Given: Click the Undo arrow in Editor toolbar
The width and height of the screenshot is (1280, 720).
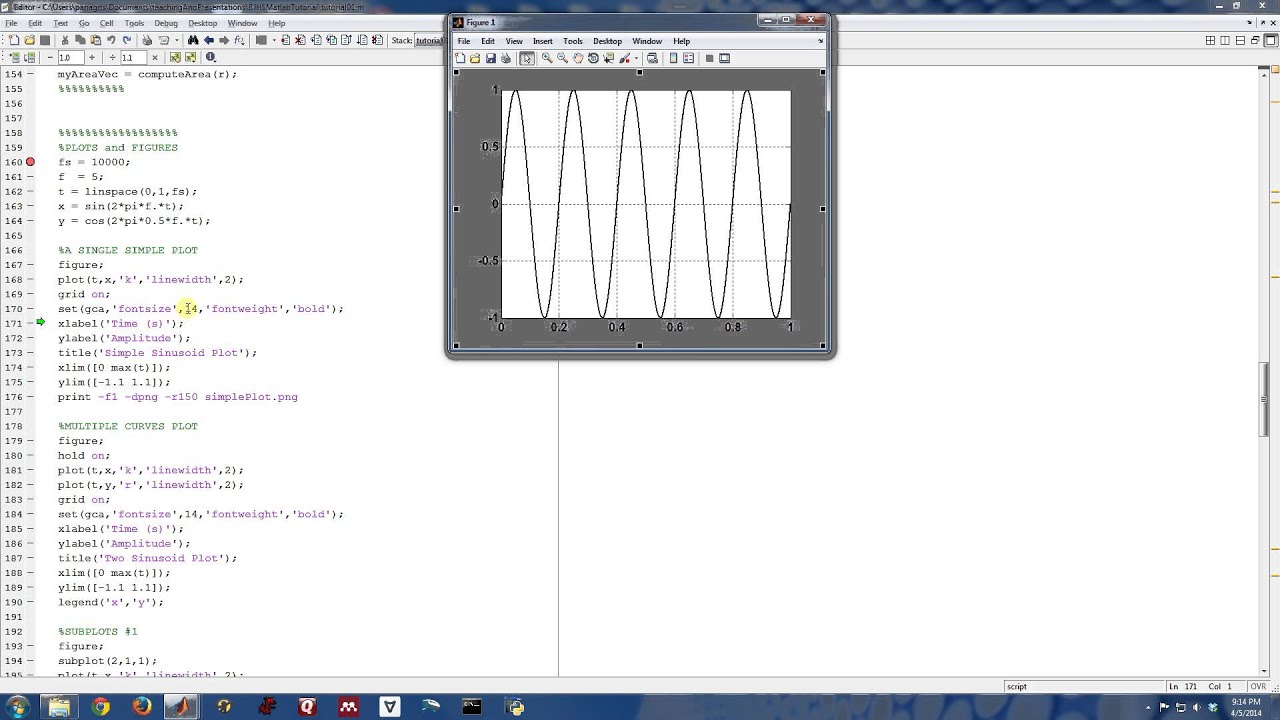Looking at the screenshot, I should click(x=111, y=40).
